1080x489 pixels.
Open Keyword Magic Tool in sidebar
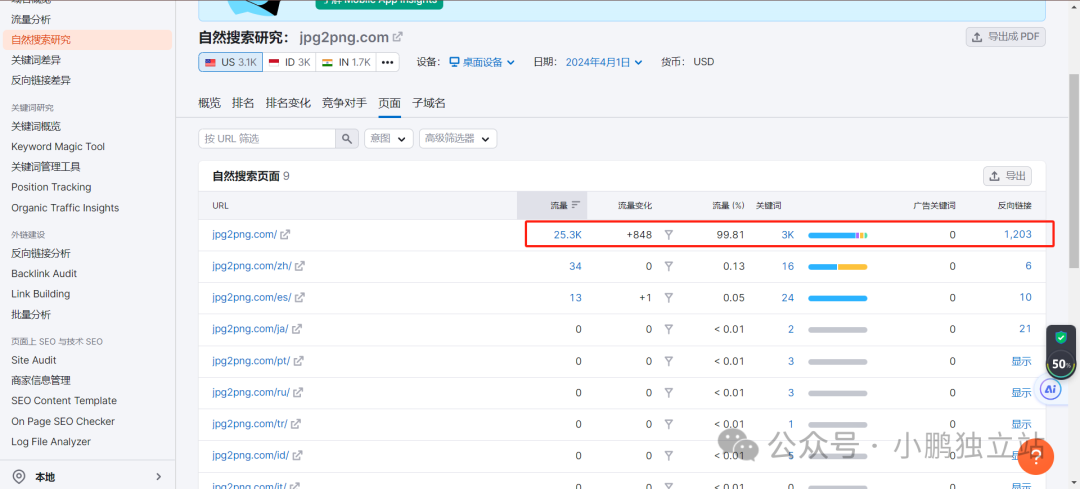click(x=58, y=146)
